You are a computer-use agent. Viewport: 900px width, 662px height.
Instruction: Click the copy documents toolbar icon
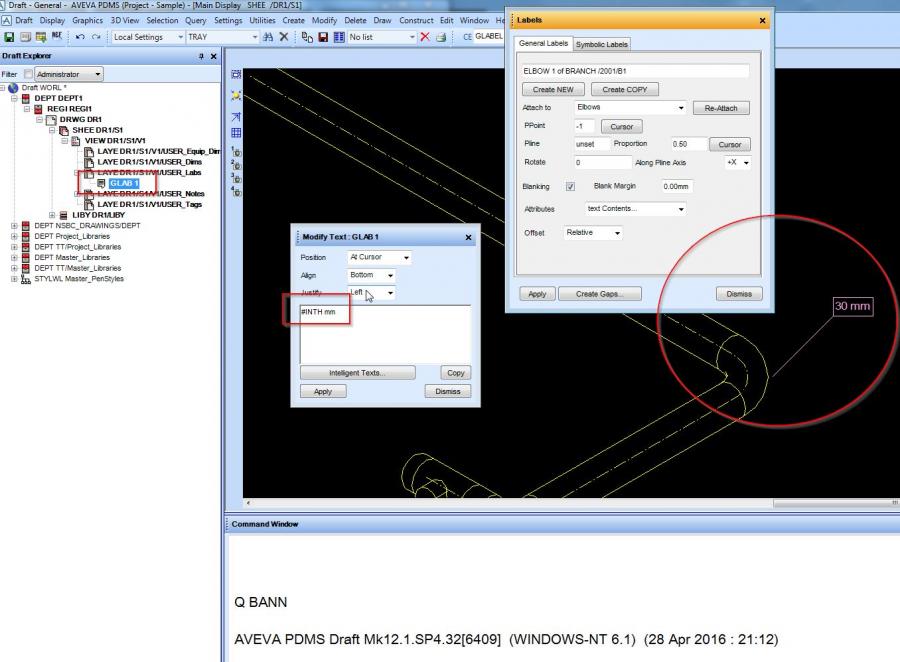(308, 37)
